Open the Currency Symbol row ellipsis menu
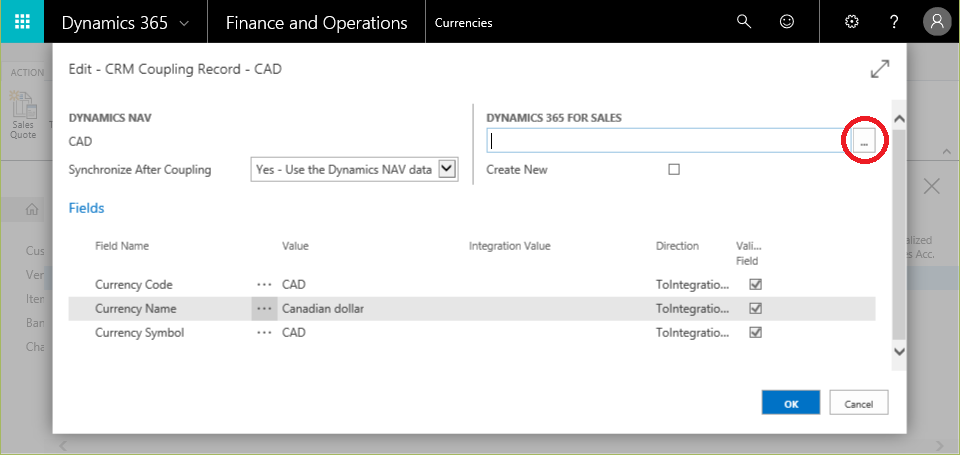 click(x=264, y=333)
